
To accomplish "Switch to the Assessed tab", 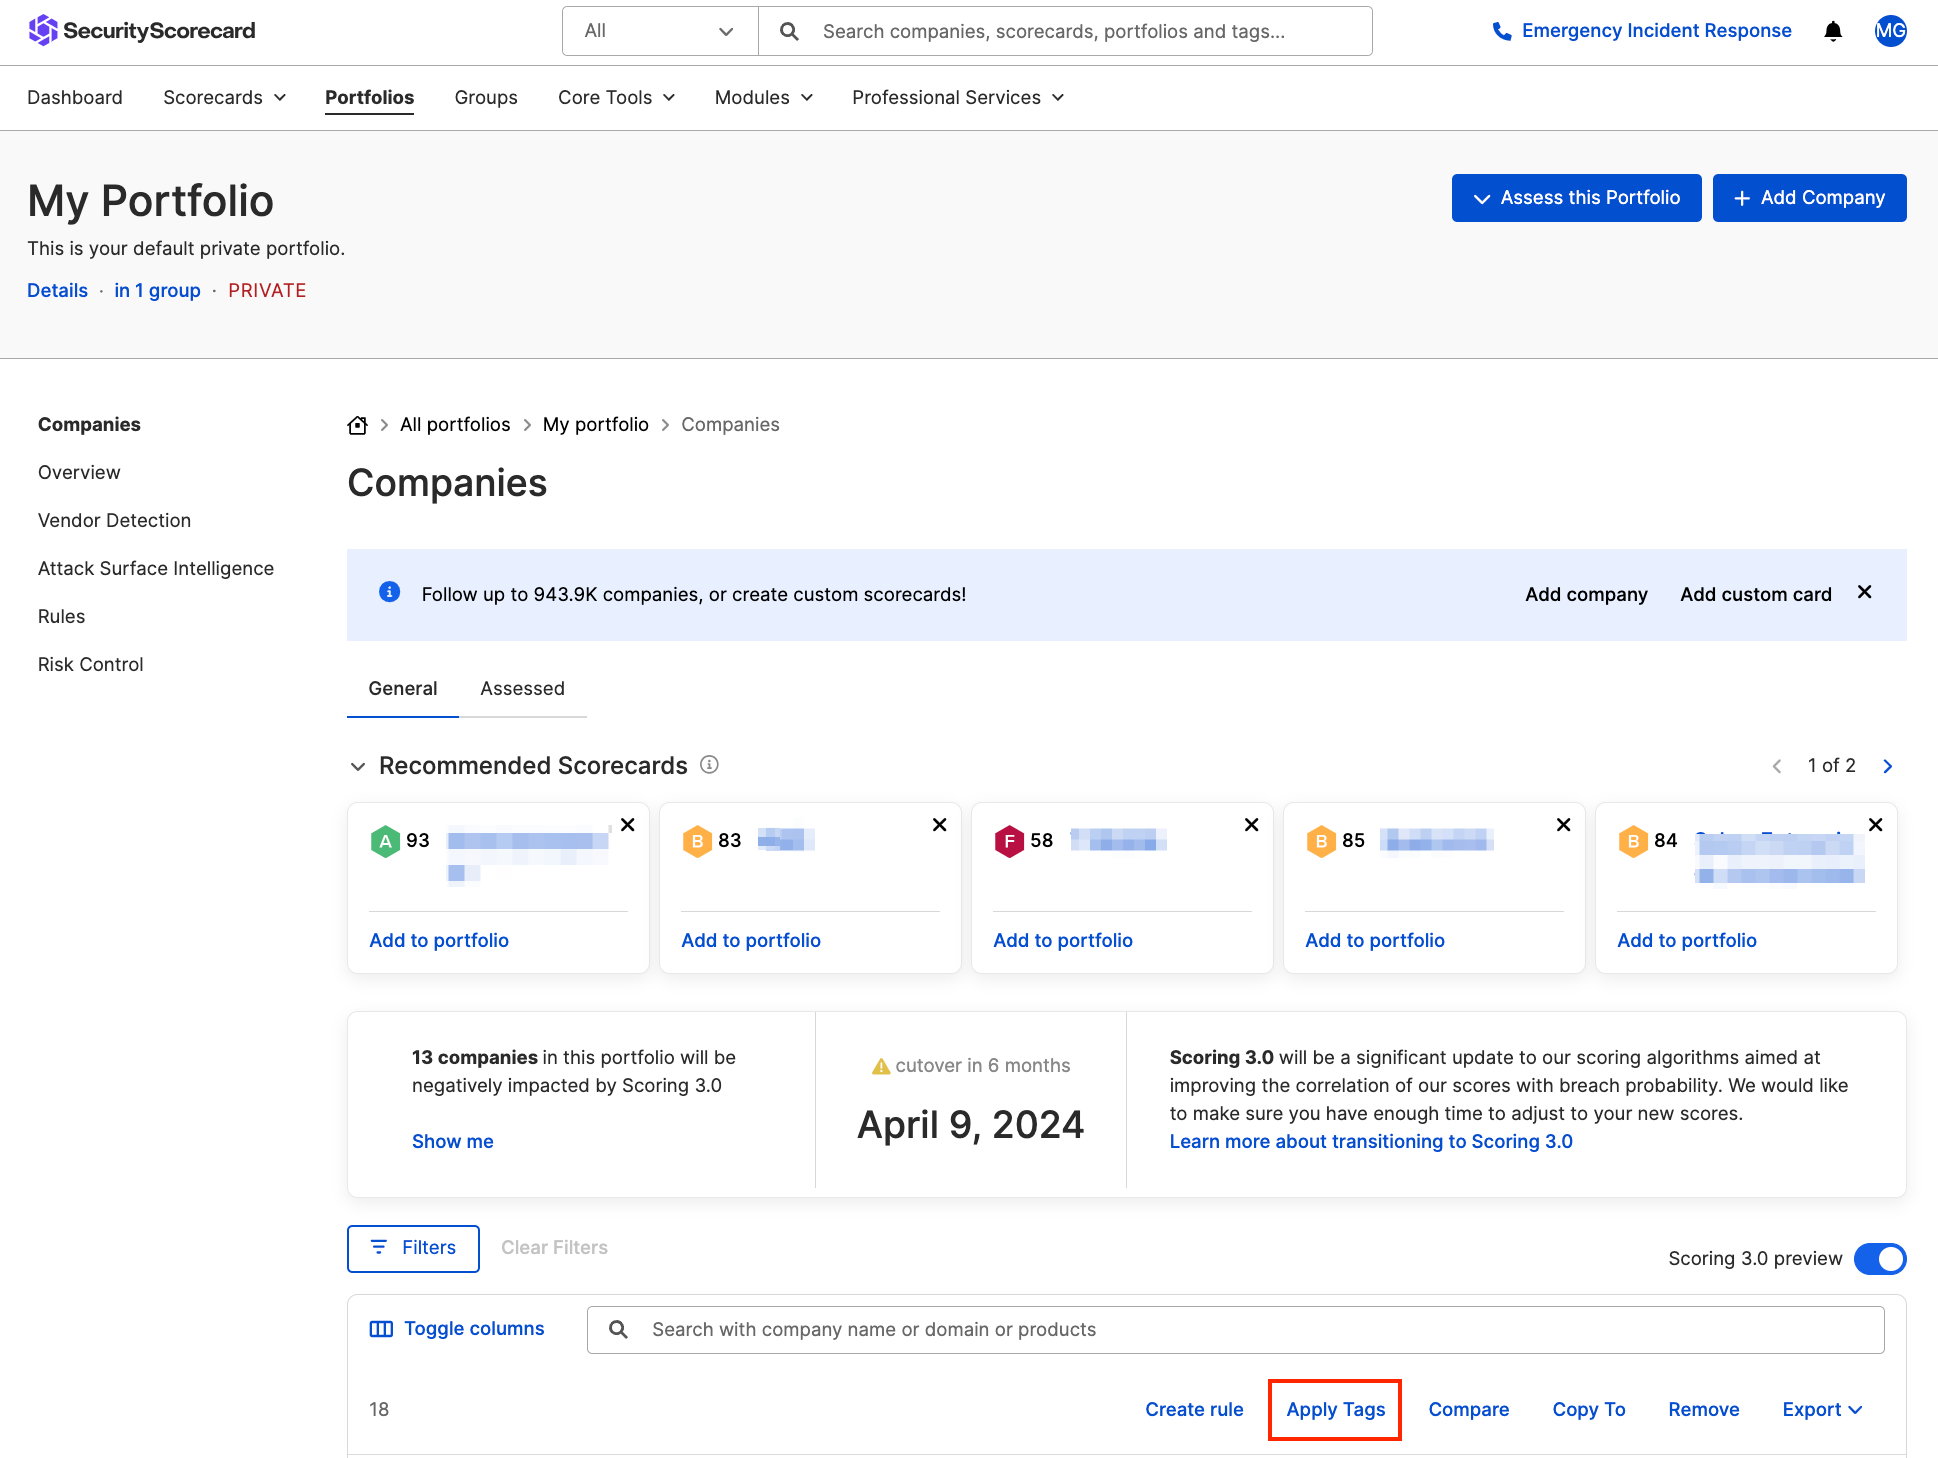I will click(522, 688).
